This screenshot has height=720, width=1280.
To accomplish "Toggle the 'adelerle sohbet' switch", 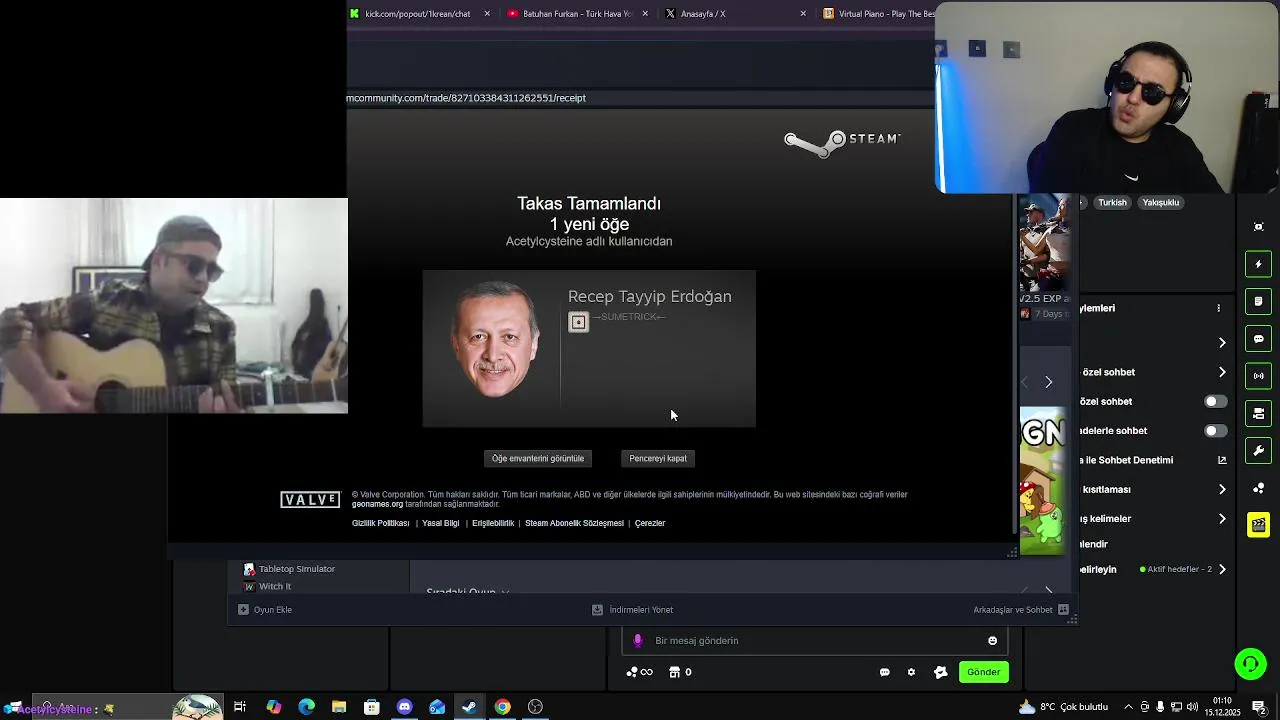I will (1215, 431).
